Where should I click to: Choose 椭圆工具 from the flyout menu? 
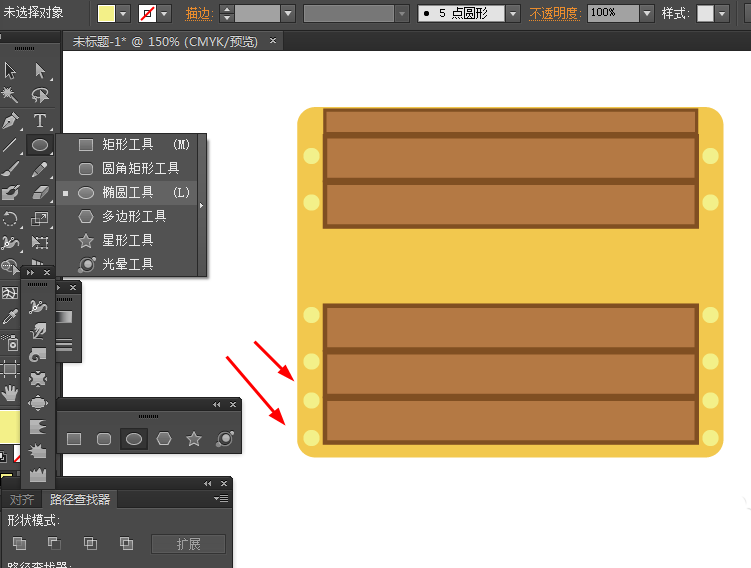(127, 193)
